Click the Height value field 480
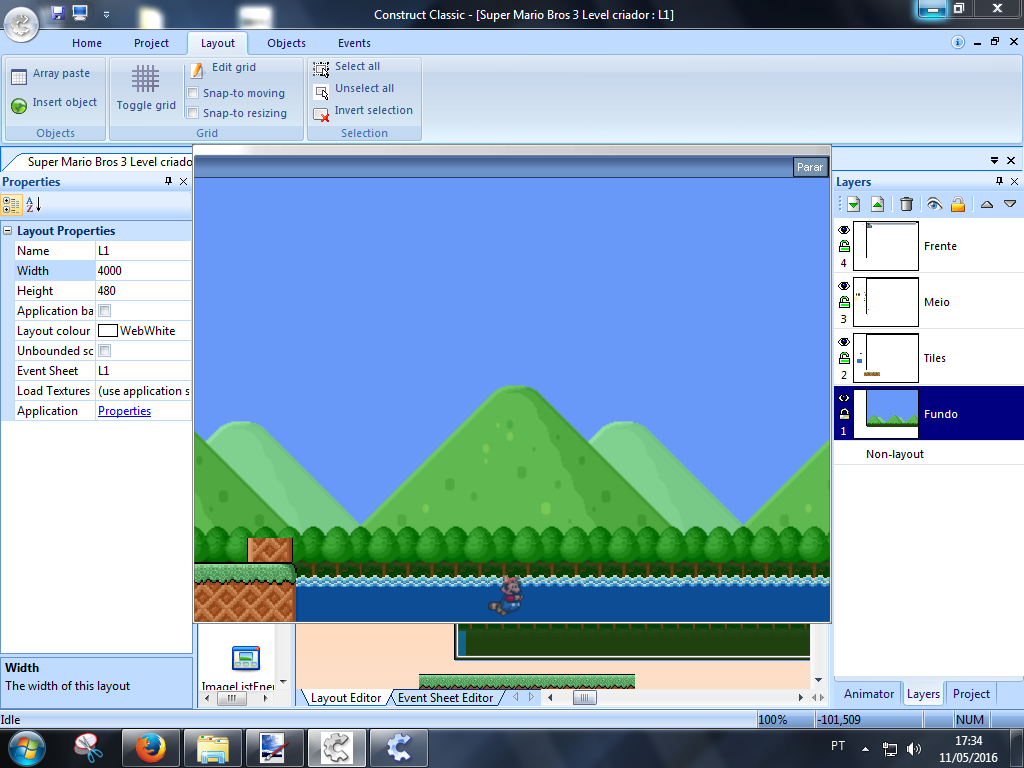The width and height of the screenshot is (1024, 768). point(143,291)
